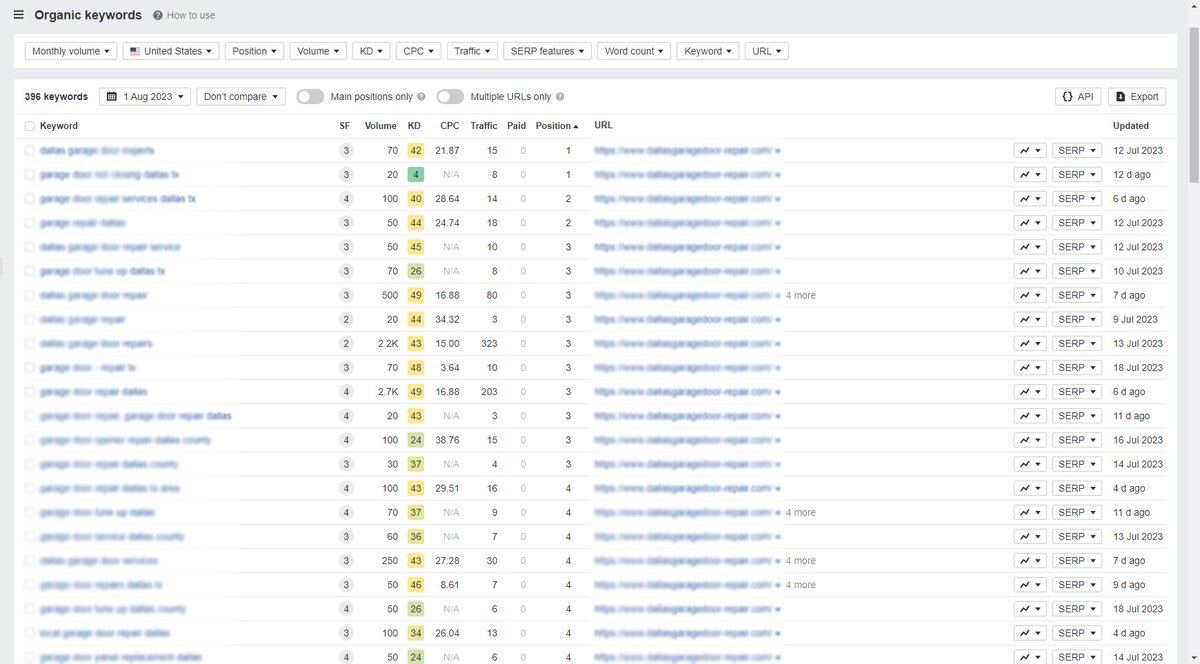This screenshot has width=1200, height=664.
Task: Click help icon beside Main positions only
Action: [x=421, y=96]
